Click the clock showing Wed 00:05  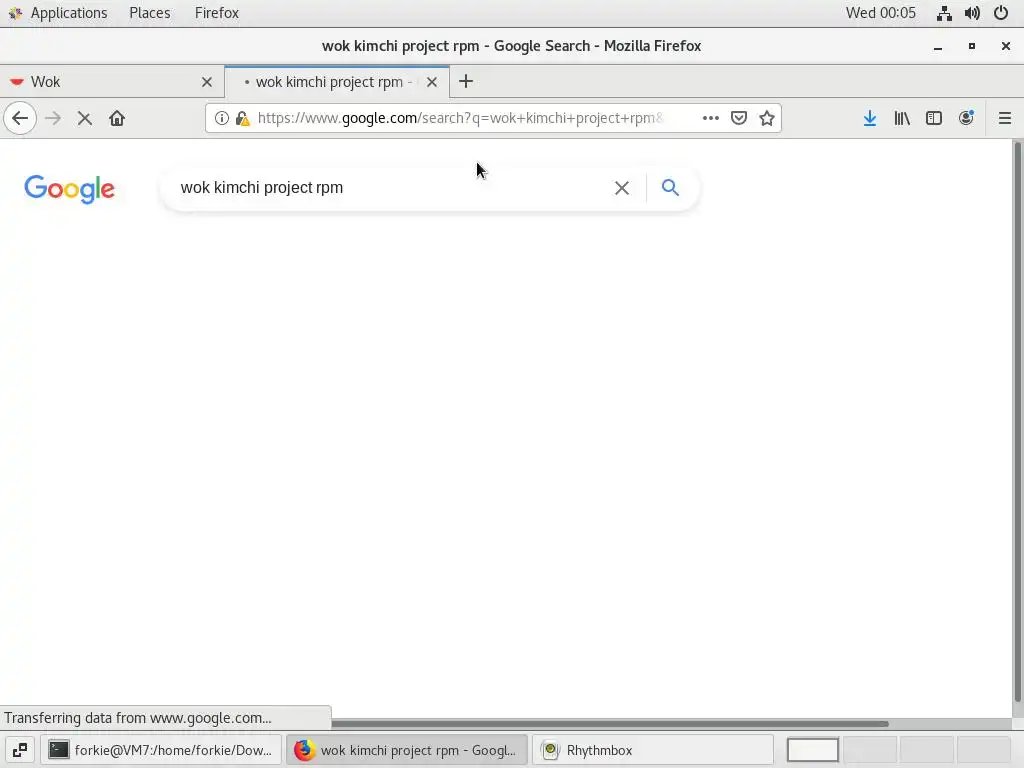pos(880,13)
